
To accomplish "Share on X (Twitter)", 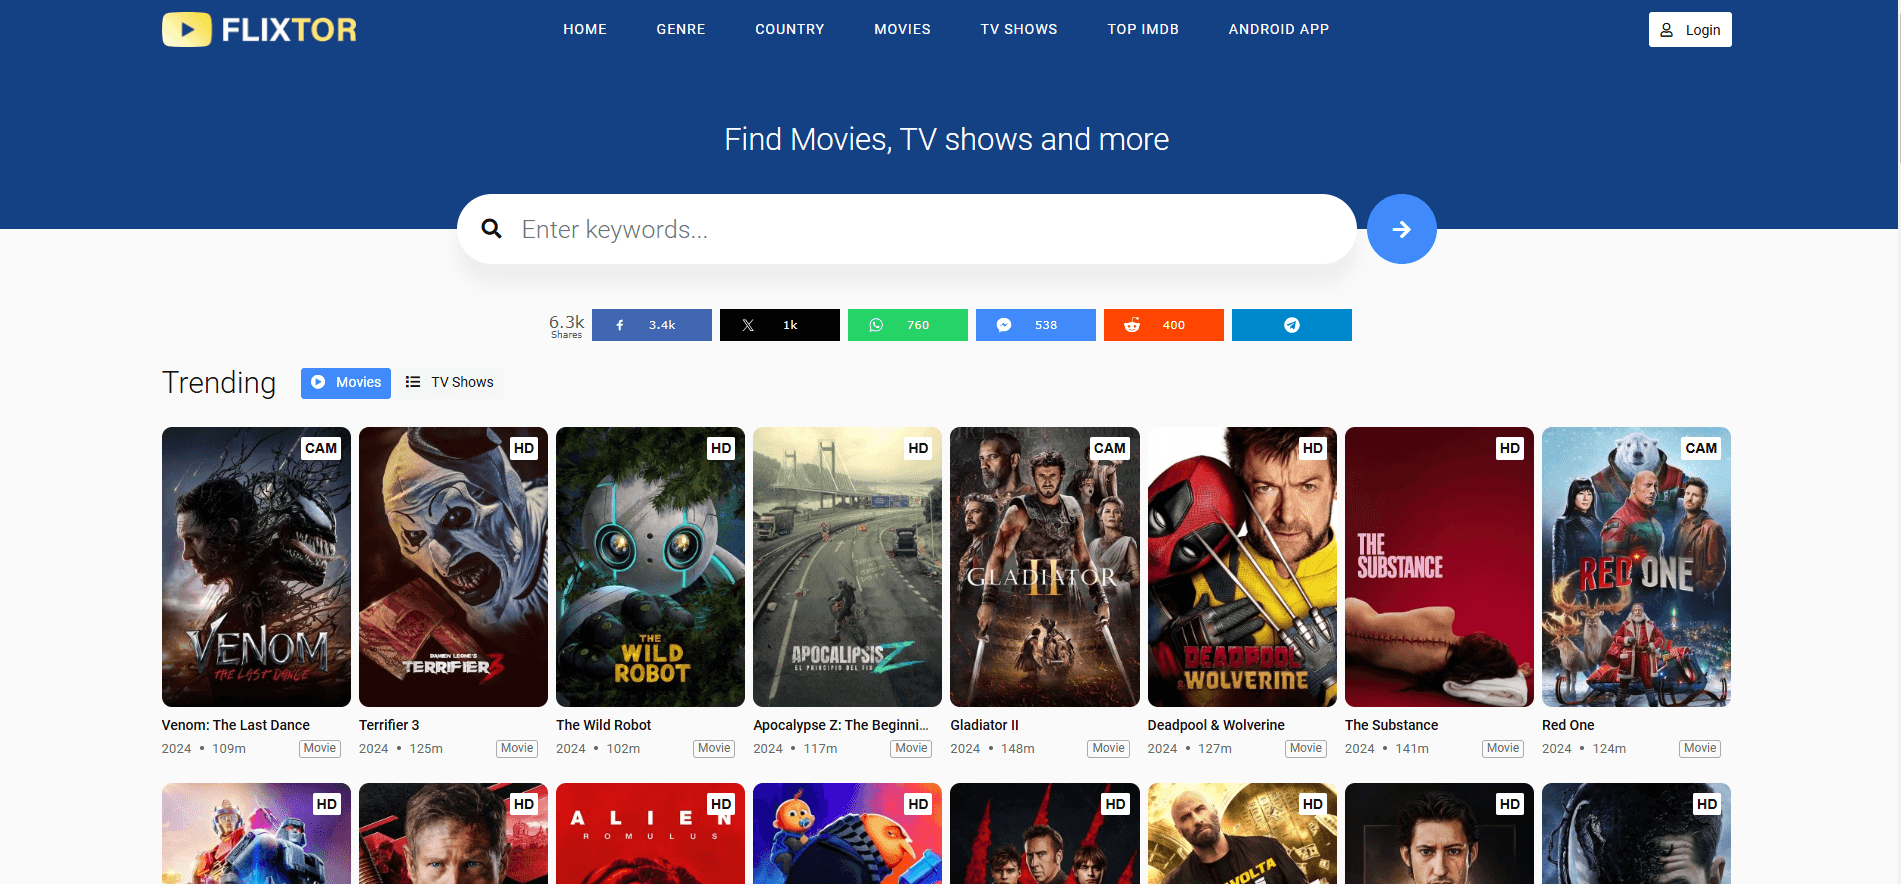I will click(x=780, y=325).
